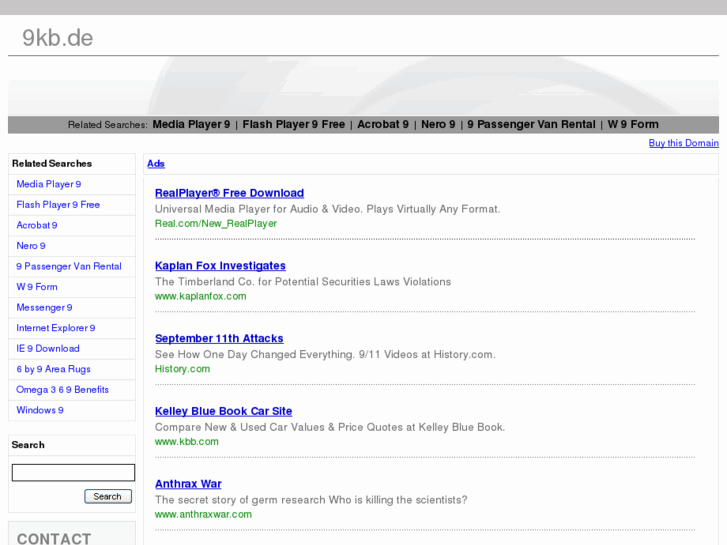
Task: Click 'The Timberland Co. for Potential Securities' text
Action: coord(303,282)
